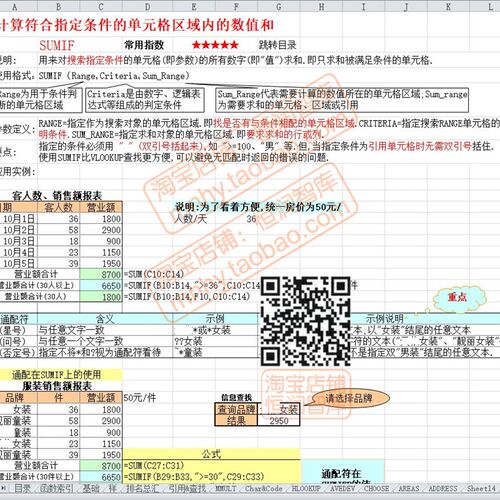This screenshot has height=500, width=500.
Task: Select column E header
Action: click(194, 7)
